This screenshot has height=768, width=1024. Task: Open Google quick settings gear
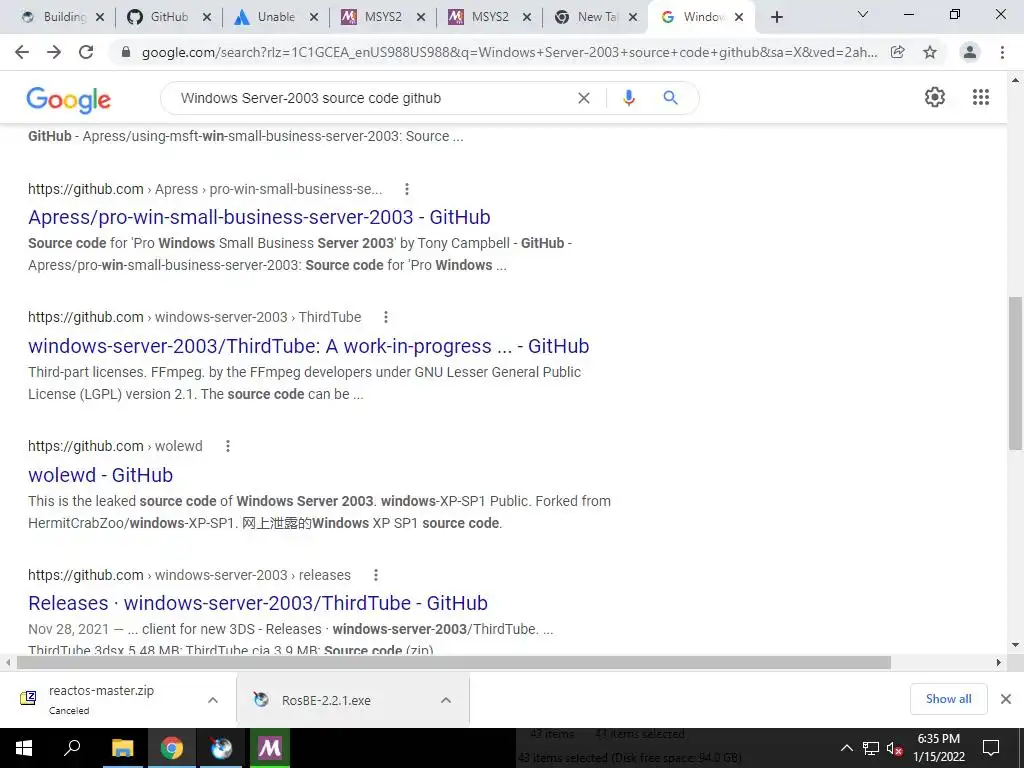pos(935,97)
